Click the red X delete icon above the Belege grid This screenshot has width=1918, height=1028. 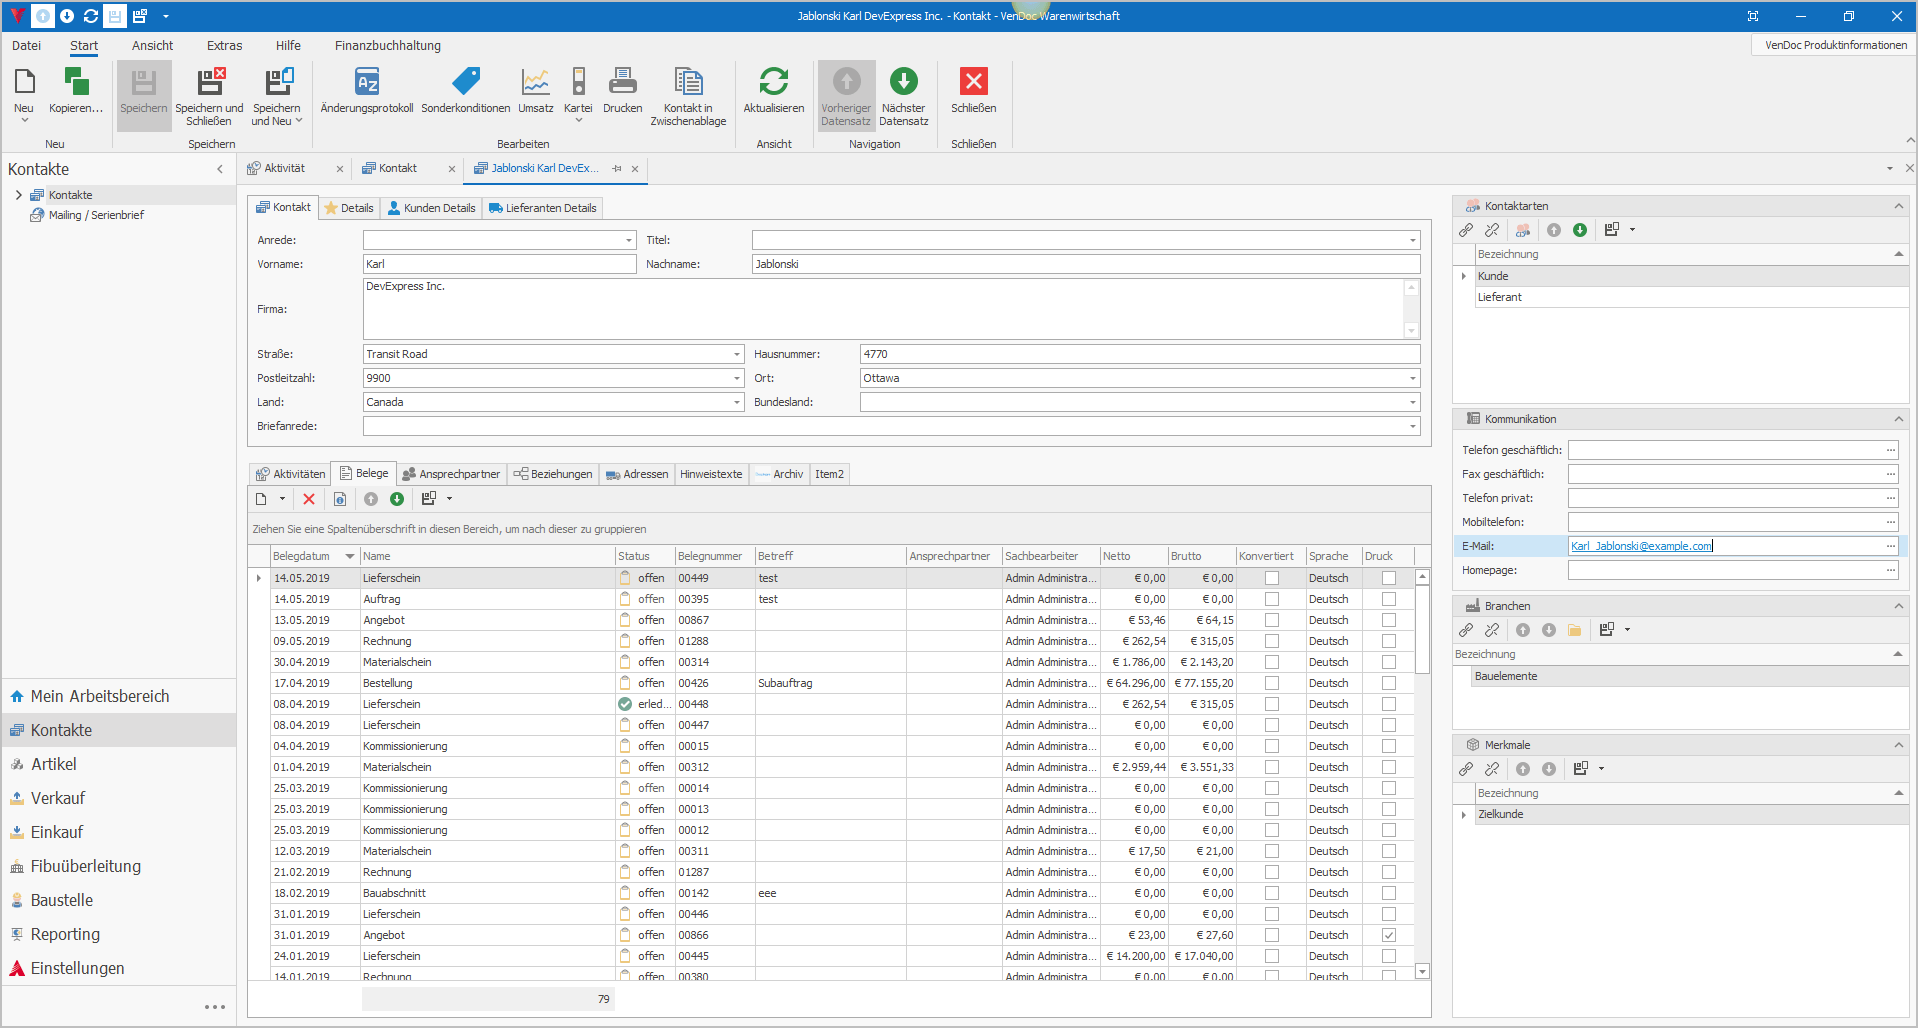coord(309,499)
